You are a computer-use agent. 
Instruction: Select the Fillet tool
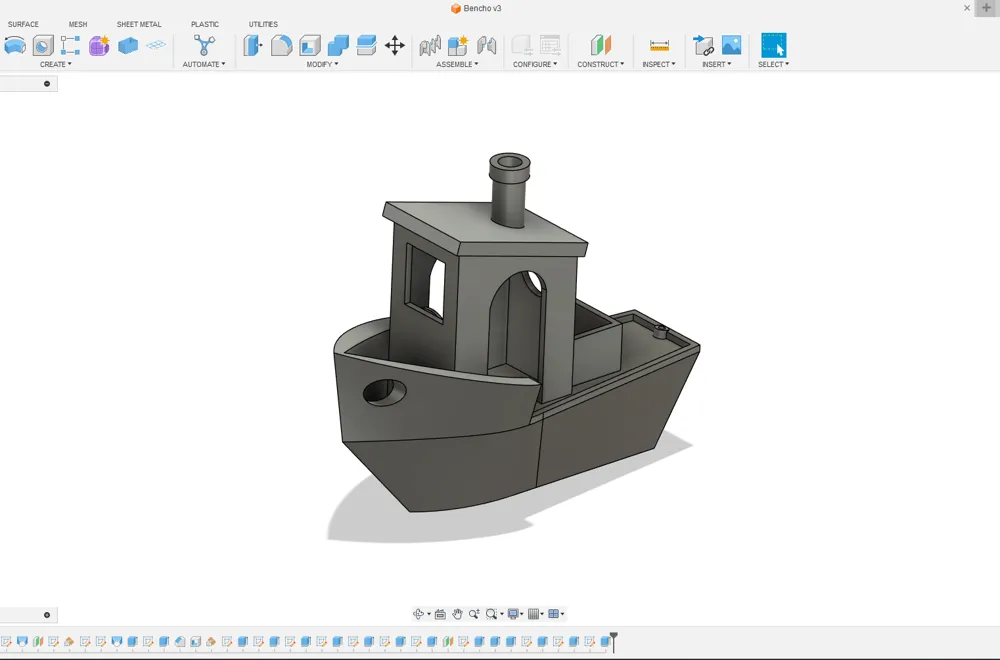[x=281, y=45]
